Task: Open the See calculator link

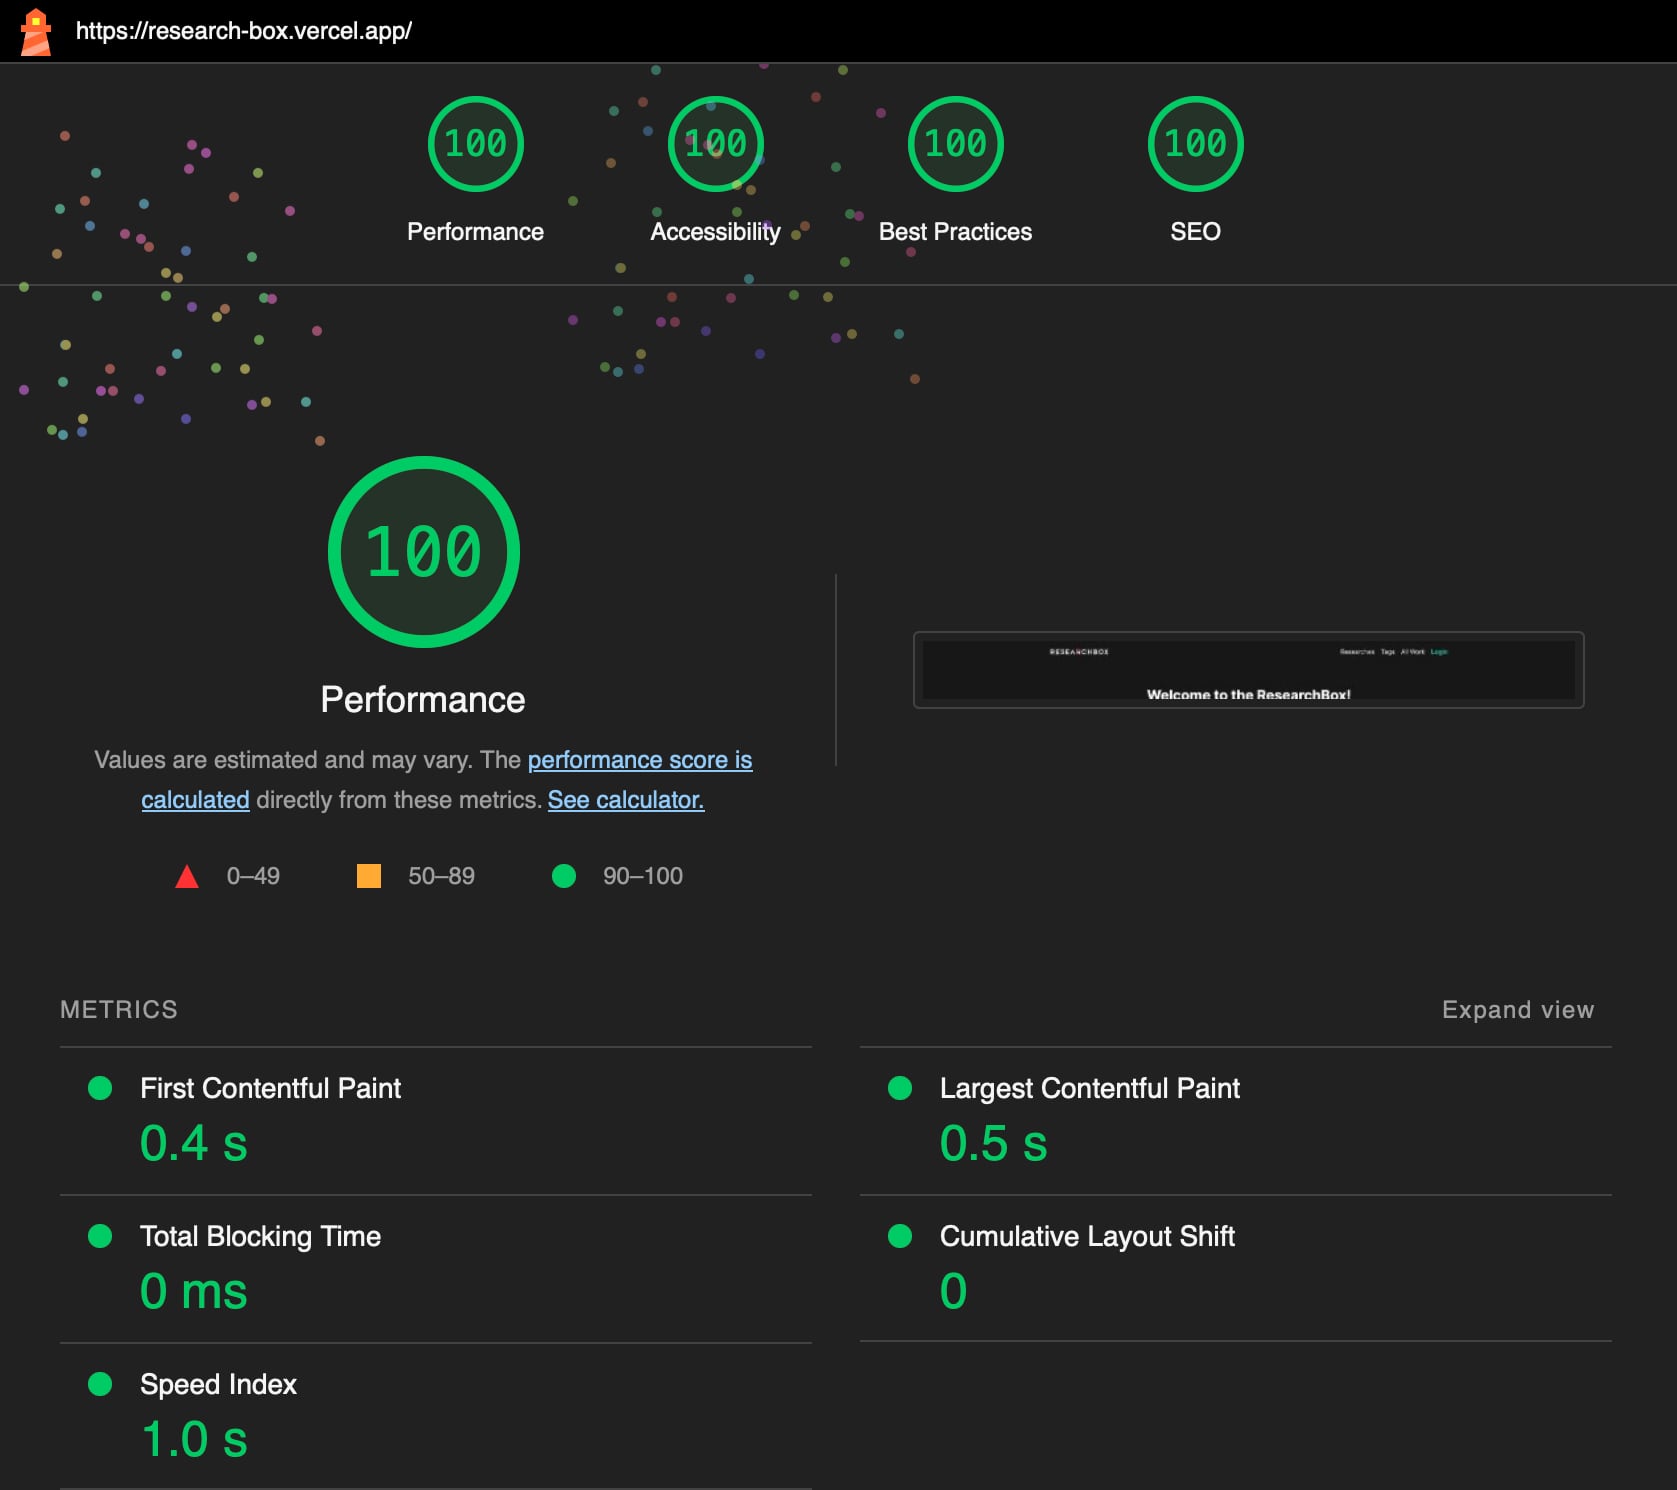Action: [x=626, y=800]
